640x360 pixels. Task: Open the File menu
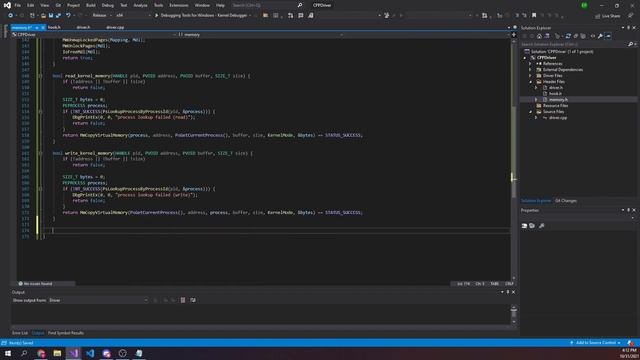(x=18, y=5)
